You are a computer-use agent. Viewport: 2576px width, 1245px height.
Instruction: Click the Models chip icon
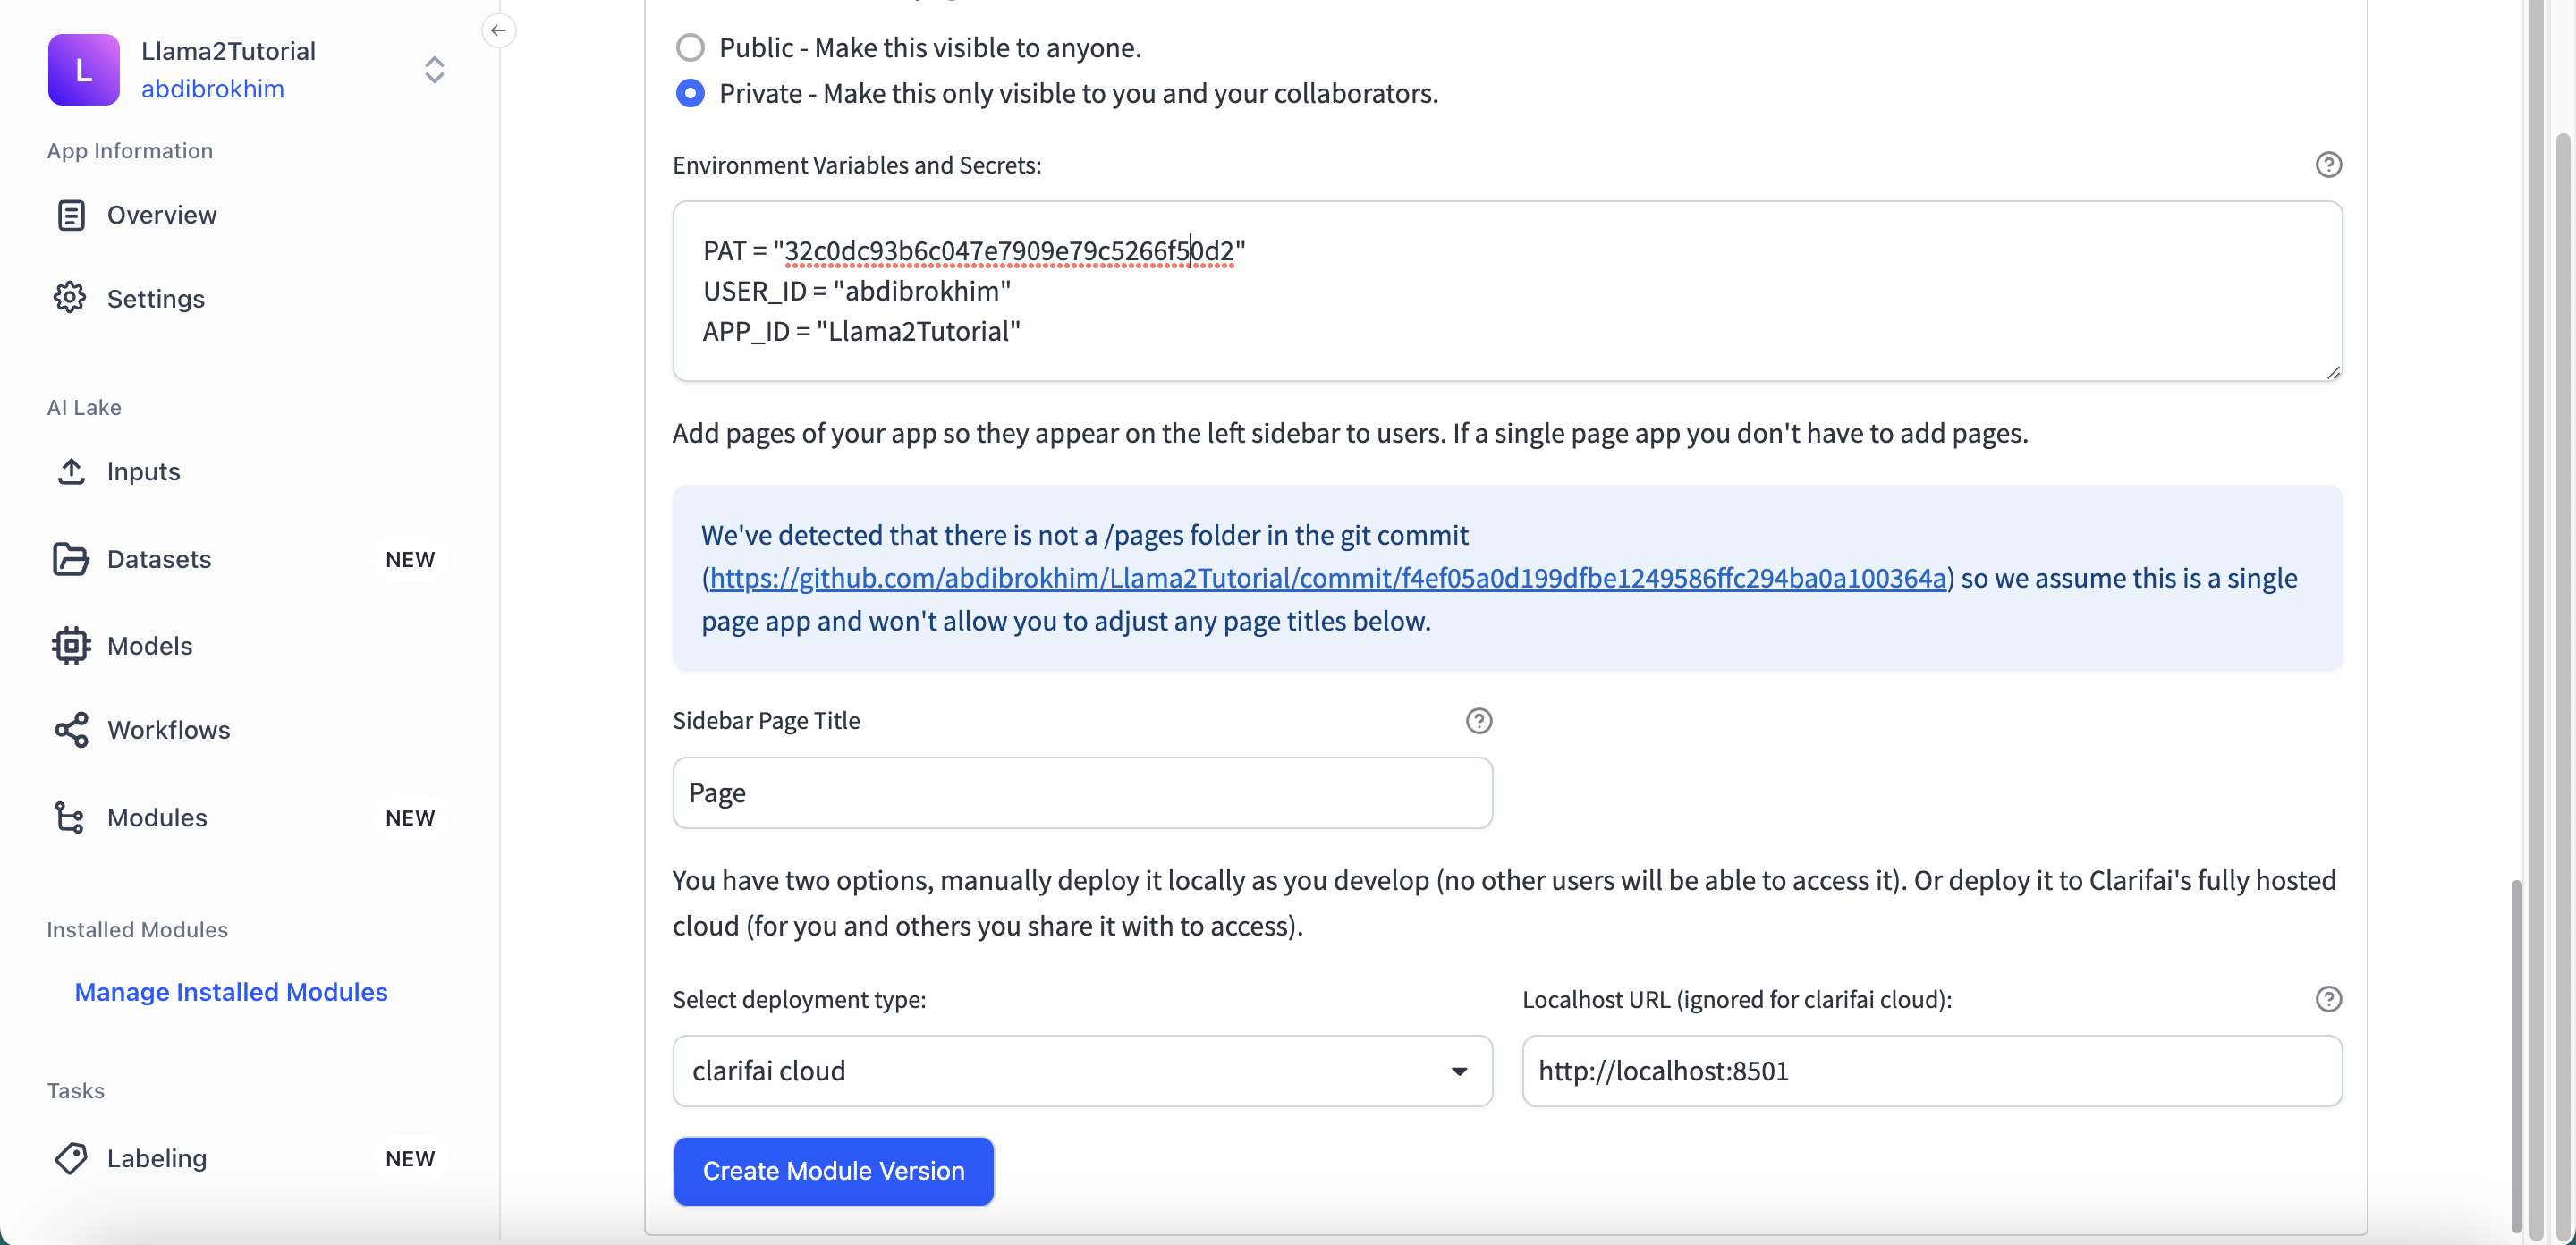71,646
